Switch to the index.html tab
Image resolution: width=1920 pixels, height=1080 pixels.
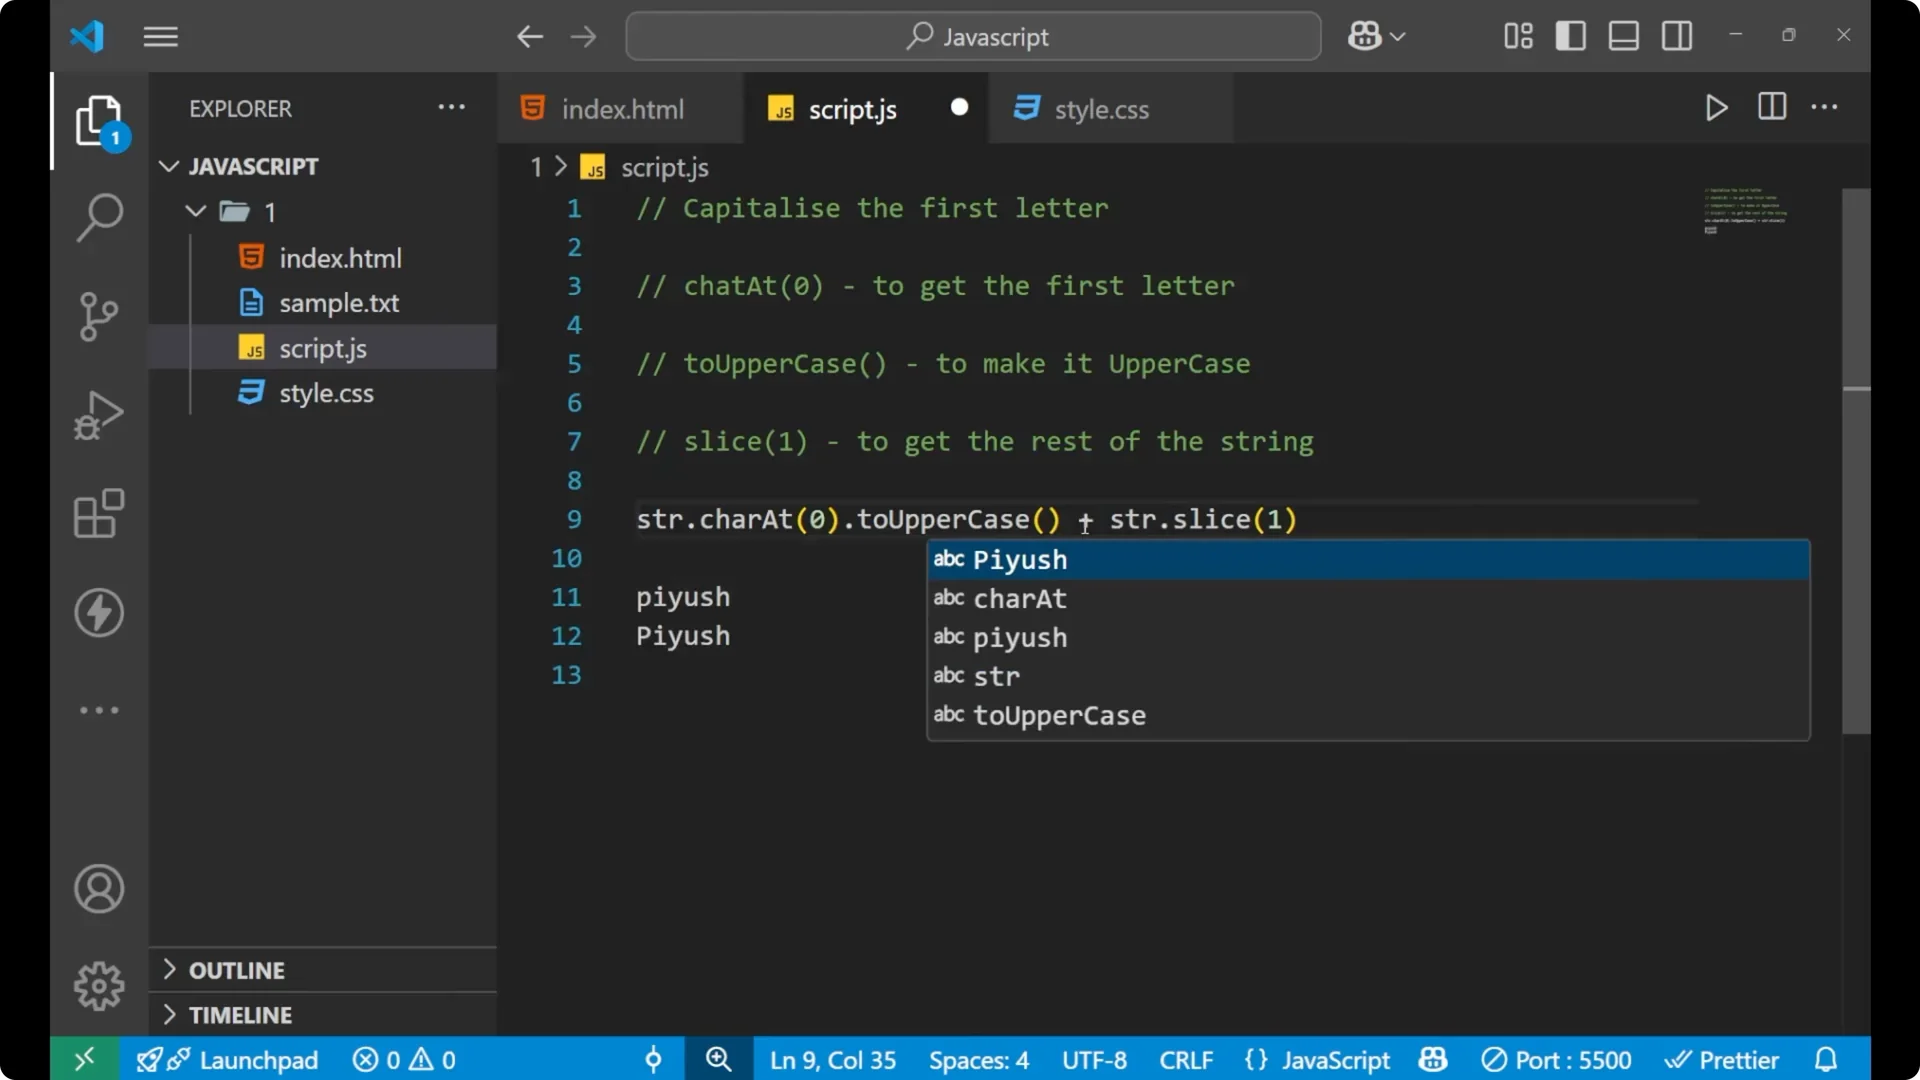(621, 108)
